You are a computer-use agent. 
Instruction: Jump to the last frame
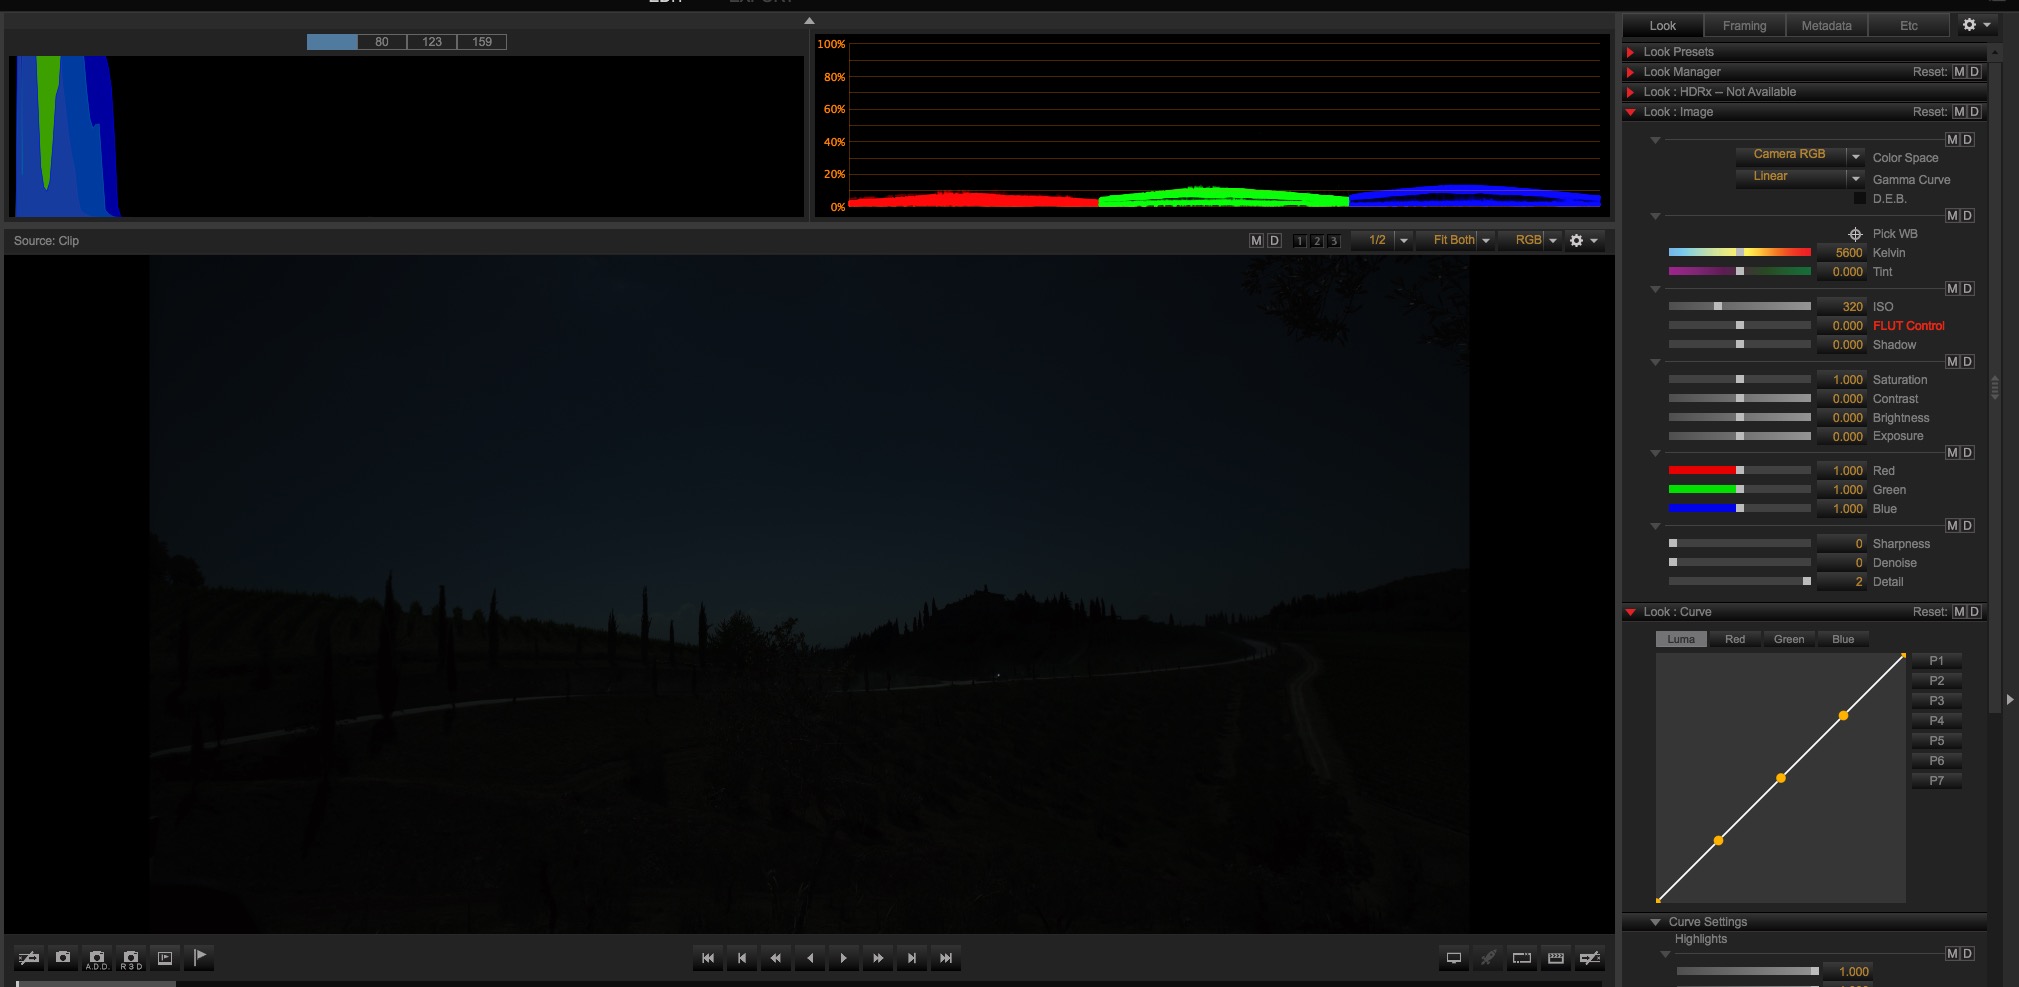click(x=946, y=958)
